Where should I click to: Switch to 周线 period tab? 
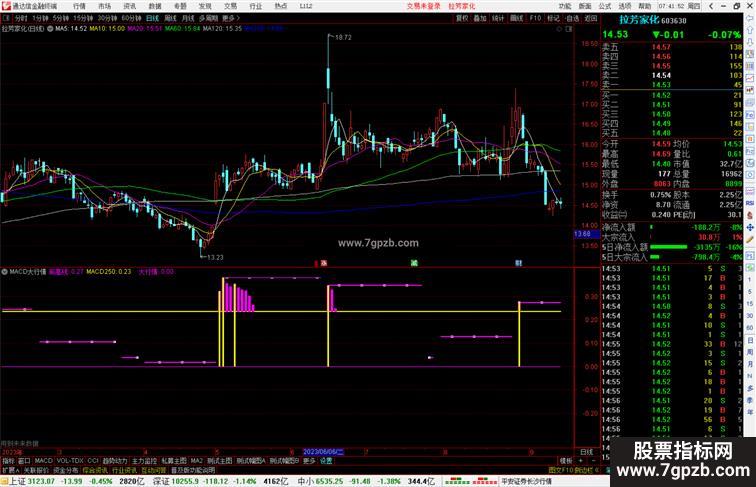(170, 18)
